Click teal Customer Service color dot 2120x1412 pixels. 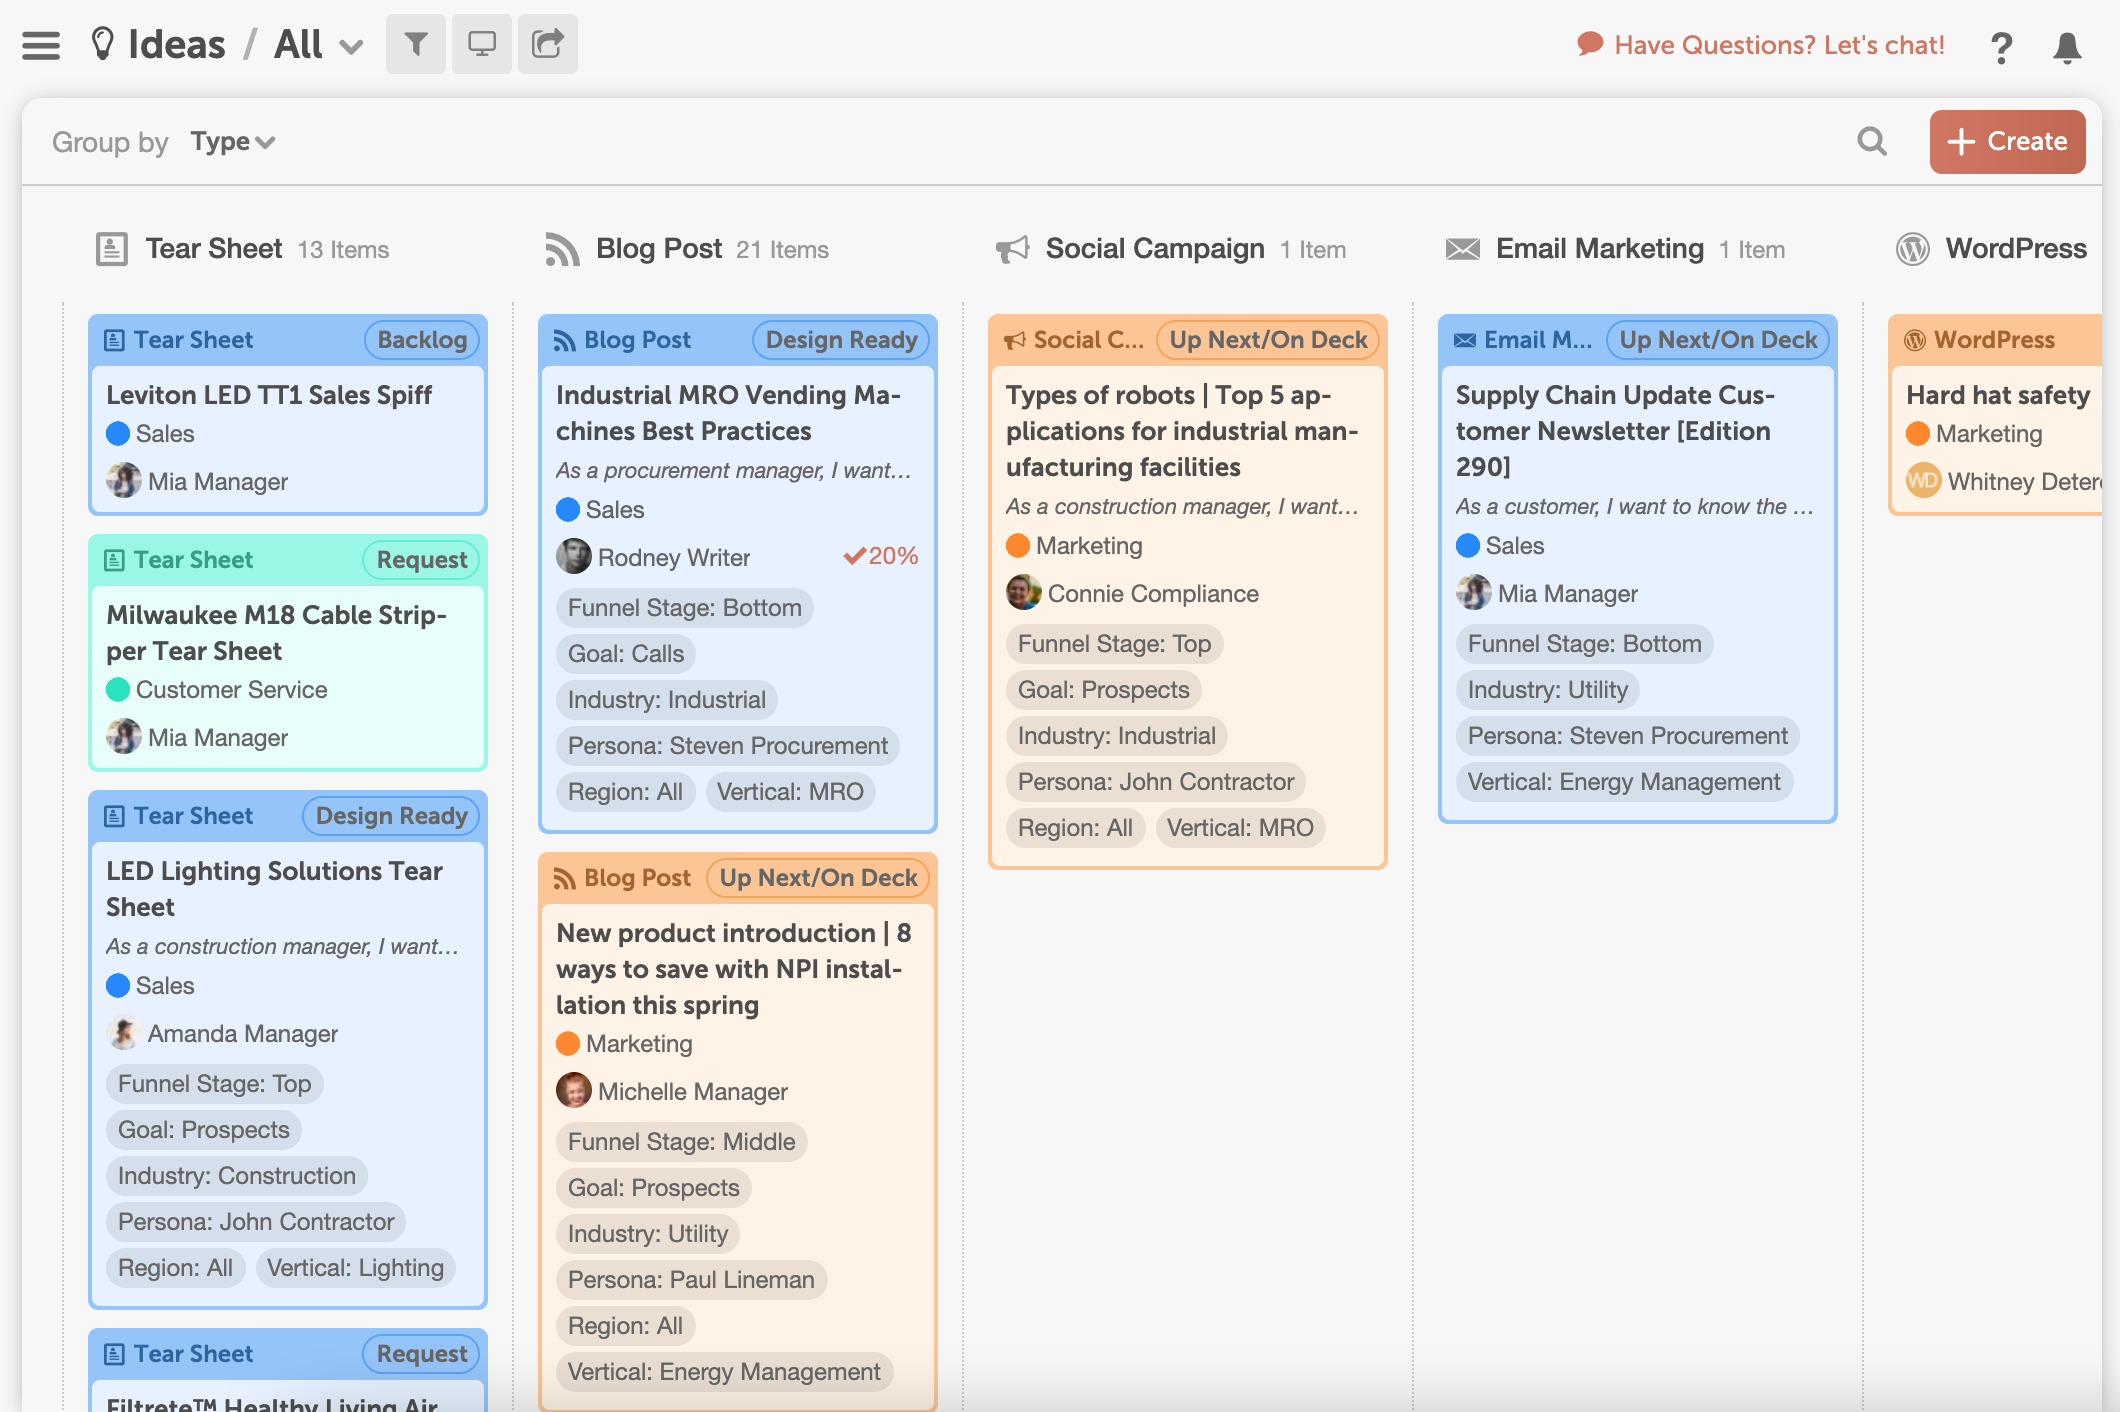pos(118,689)
